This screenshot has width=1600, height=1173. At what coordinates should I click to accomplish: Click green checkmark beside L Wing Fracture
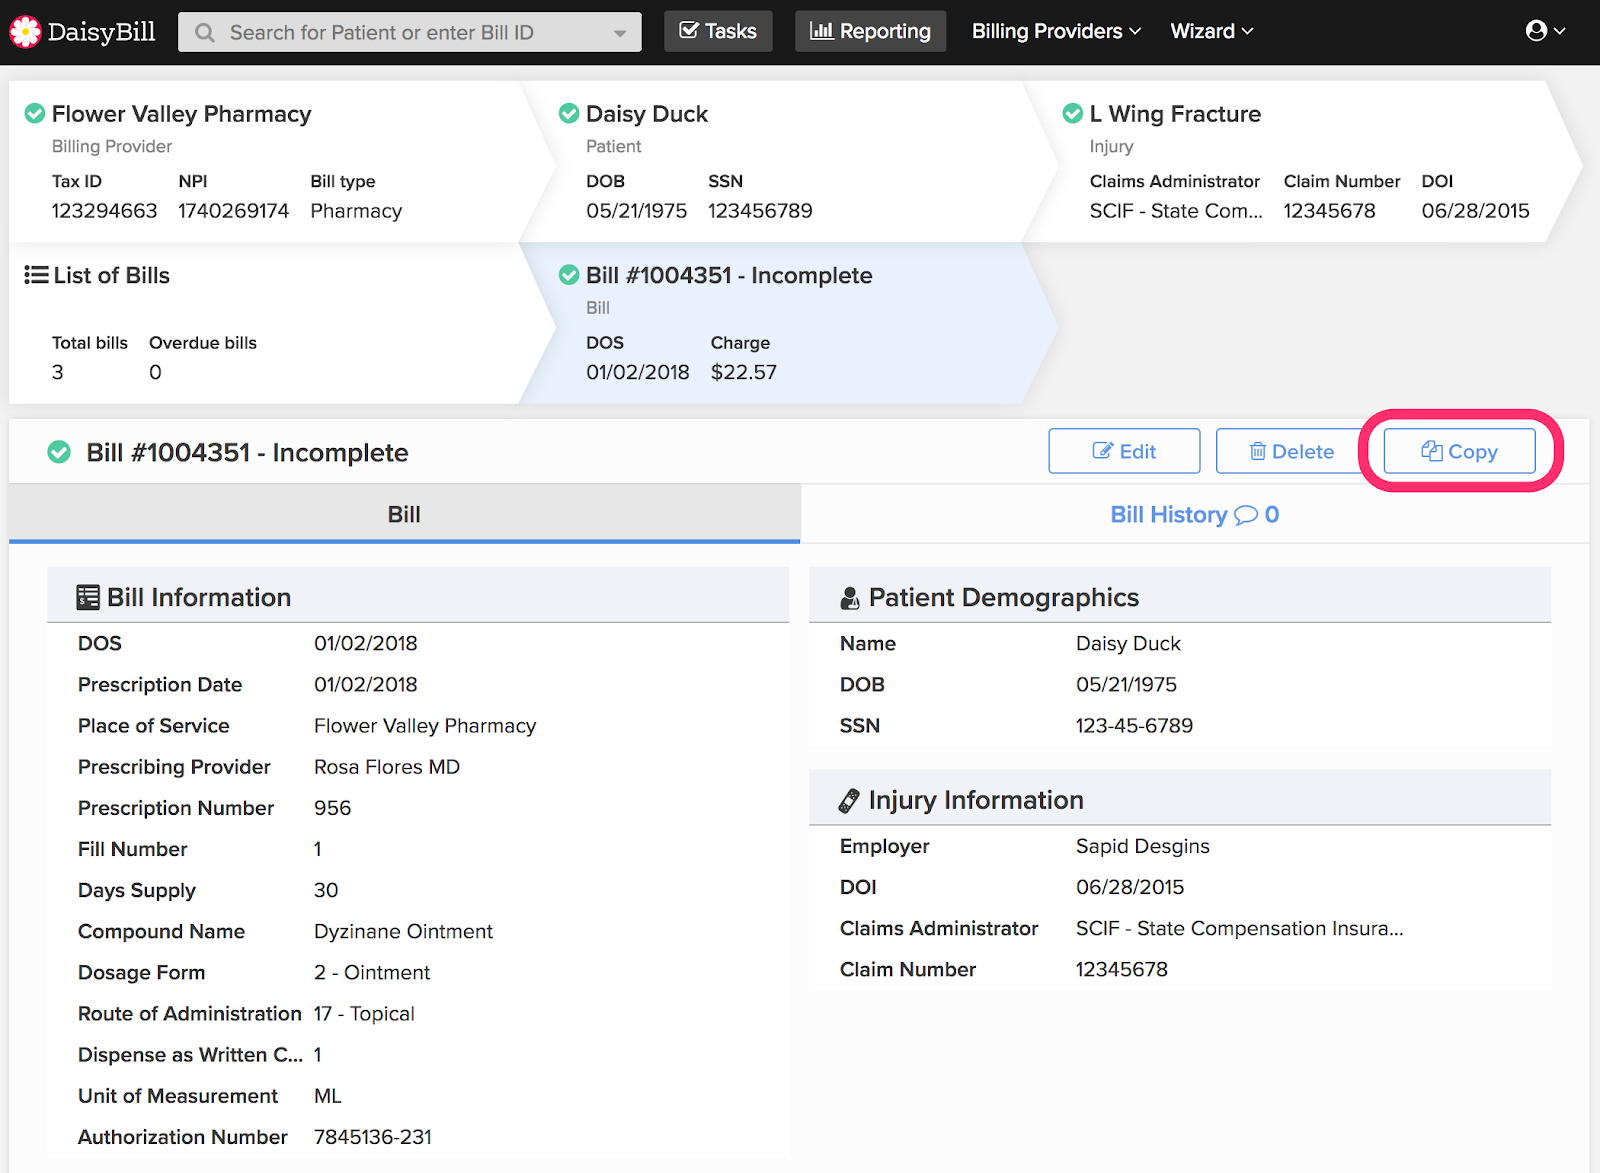coord(1073,114)
